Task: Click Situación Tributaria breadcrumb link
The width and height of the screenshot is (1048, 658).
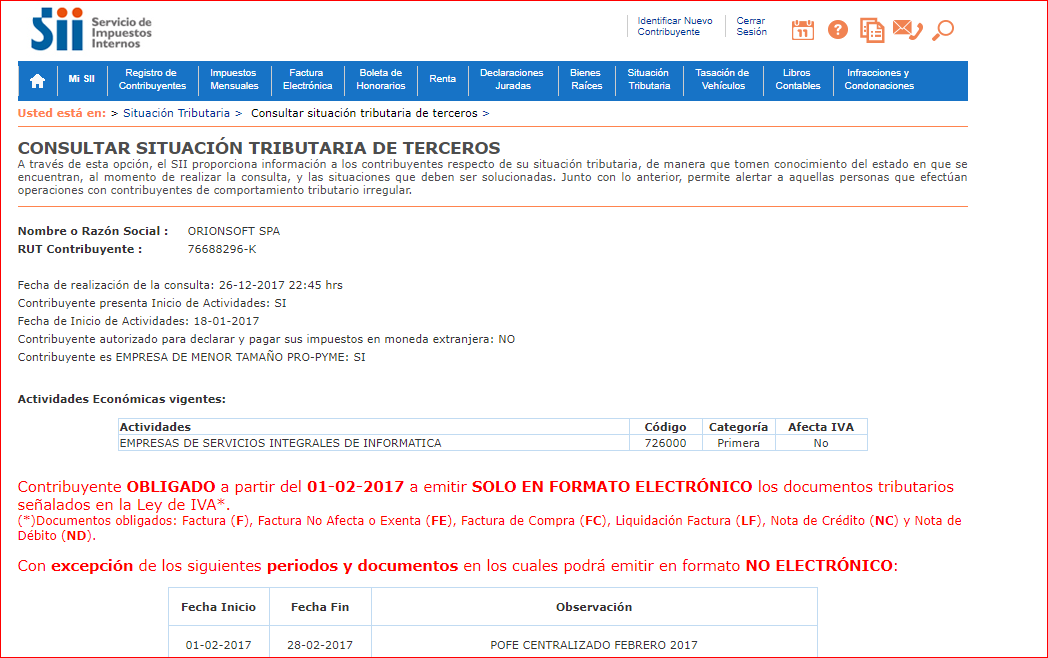Action: (x=176, y=114)
